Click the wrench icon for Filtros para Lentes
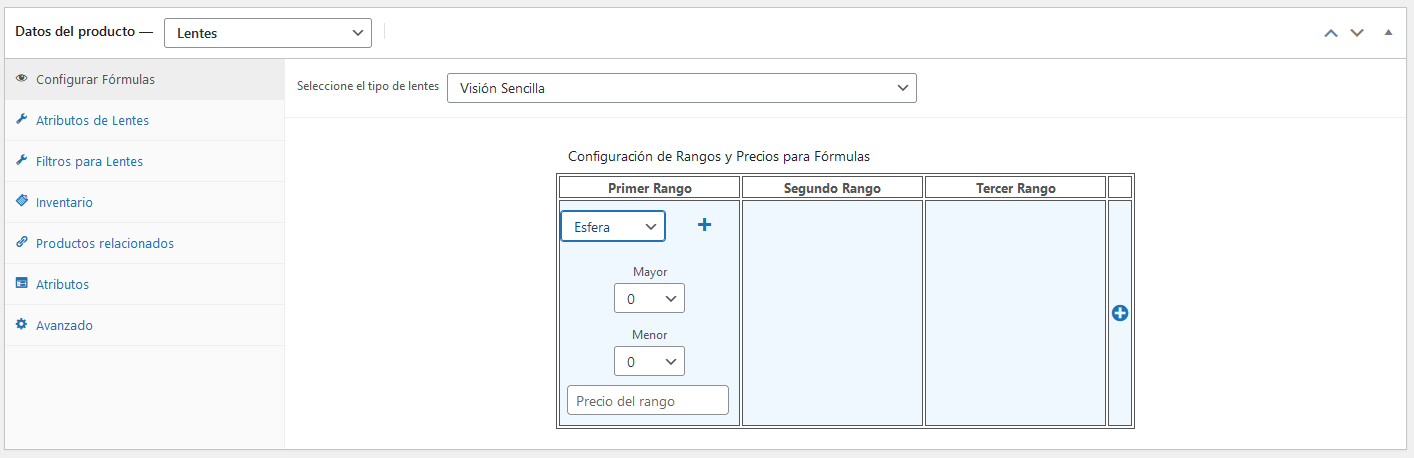The image size is (1414, 458). point(22,161)
